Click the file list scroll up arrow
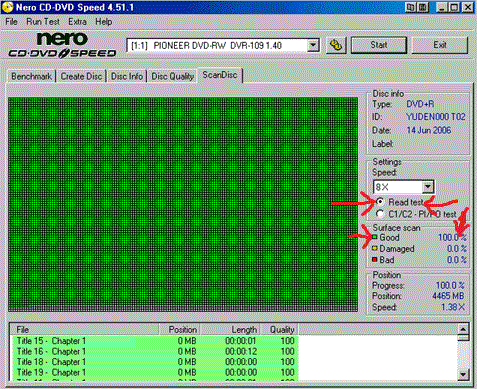The image size is (477, 389). pyautogui.click(x=463, y=329)
